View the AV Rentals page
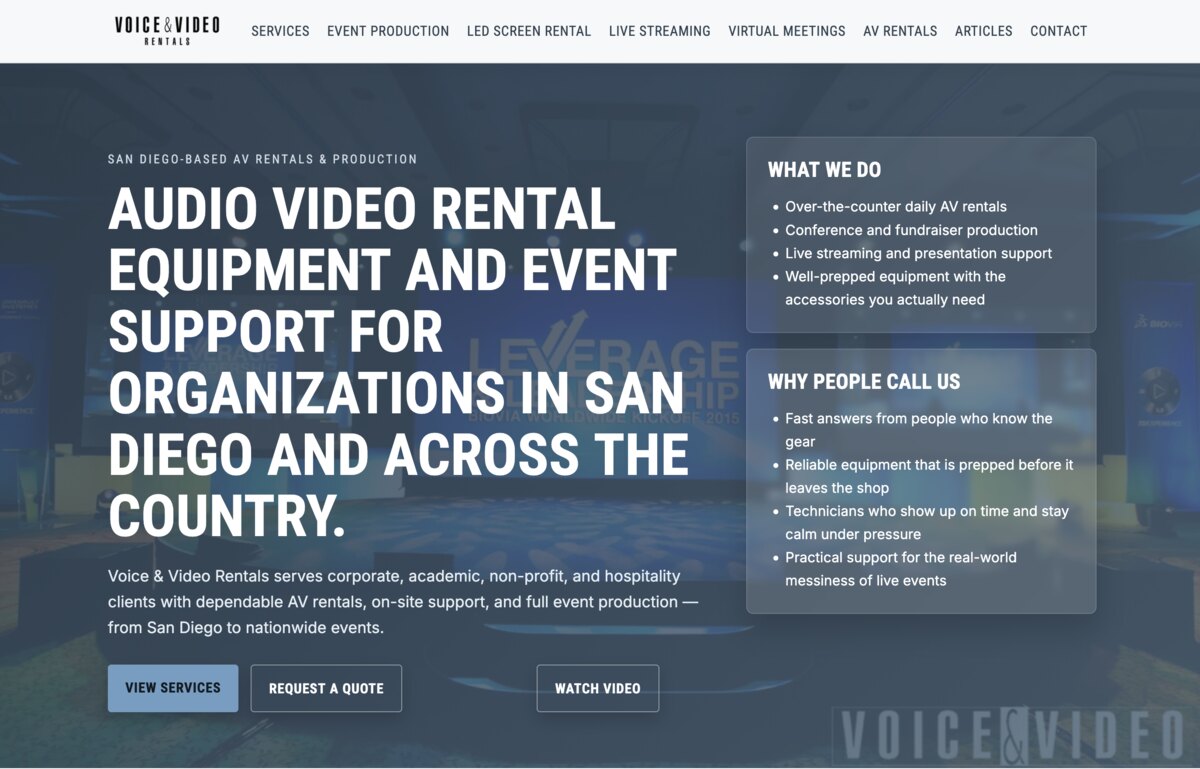 [900, 31]
